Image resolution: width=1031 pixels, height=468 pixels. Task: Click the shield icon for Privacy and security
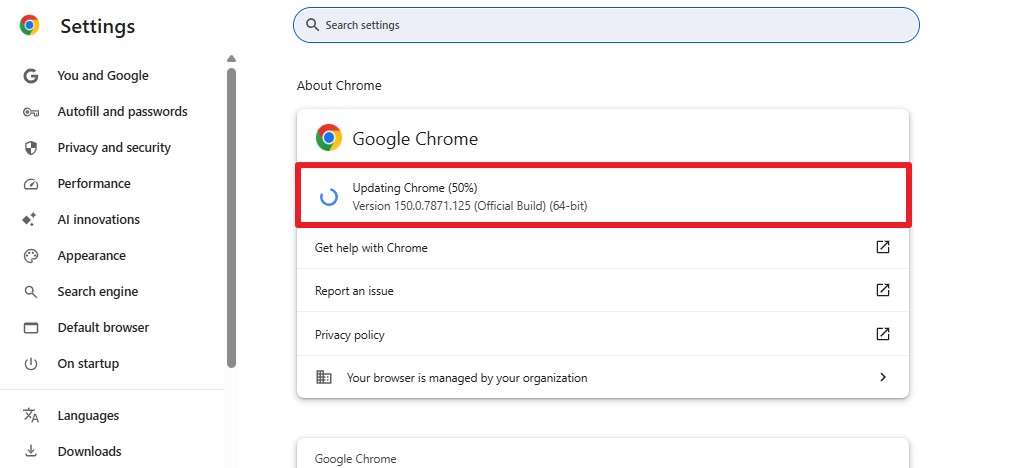pos(30,148)
